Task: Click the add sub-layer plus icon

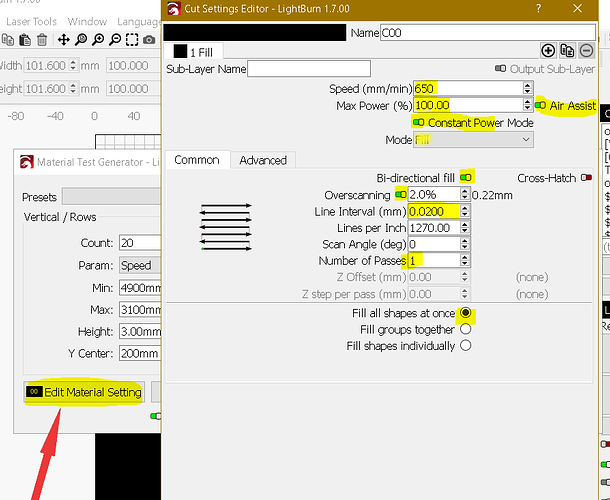Action: (x=548, y=50)
